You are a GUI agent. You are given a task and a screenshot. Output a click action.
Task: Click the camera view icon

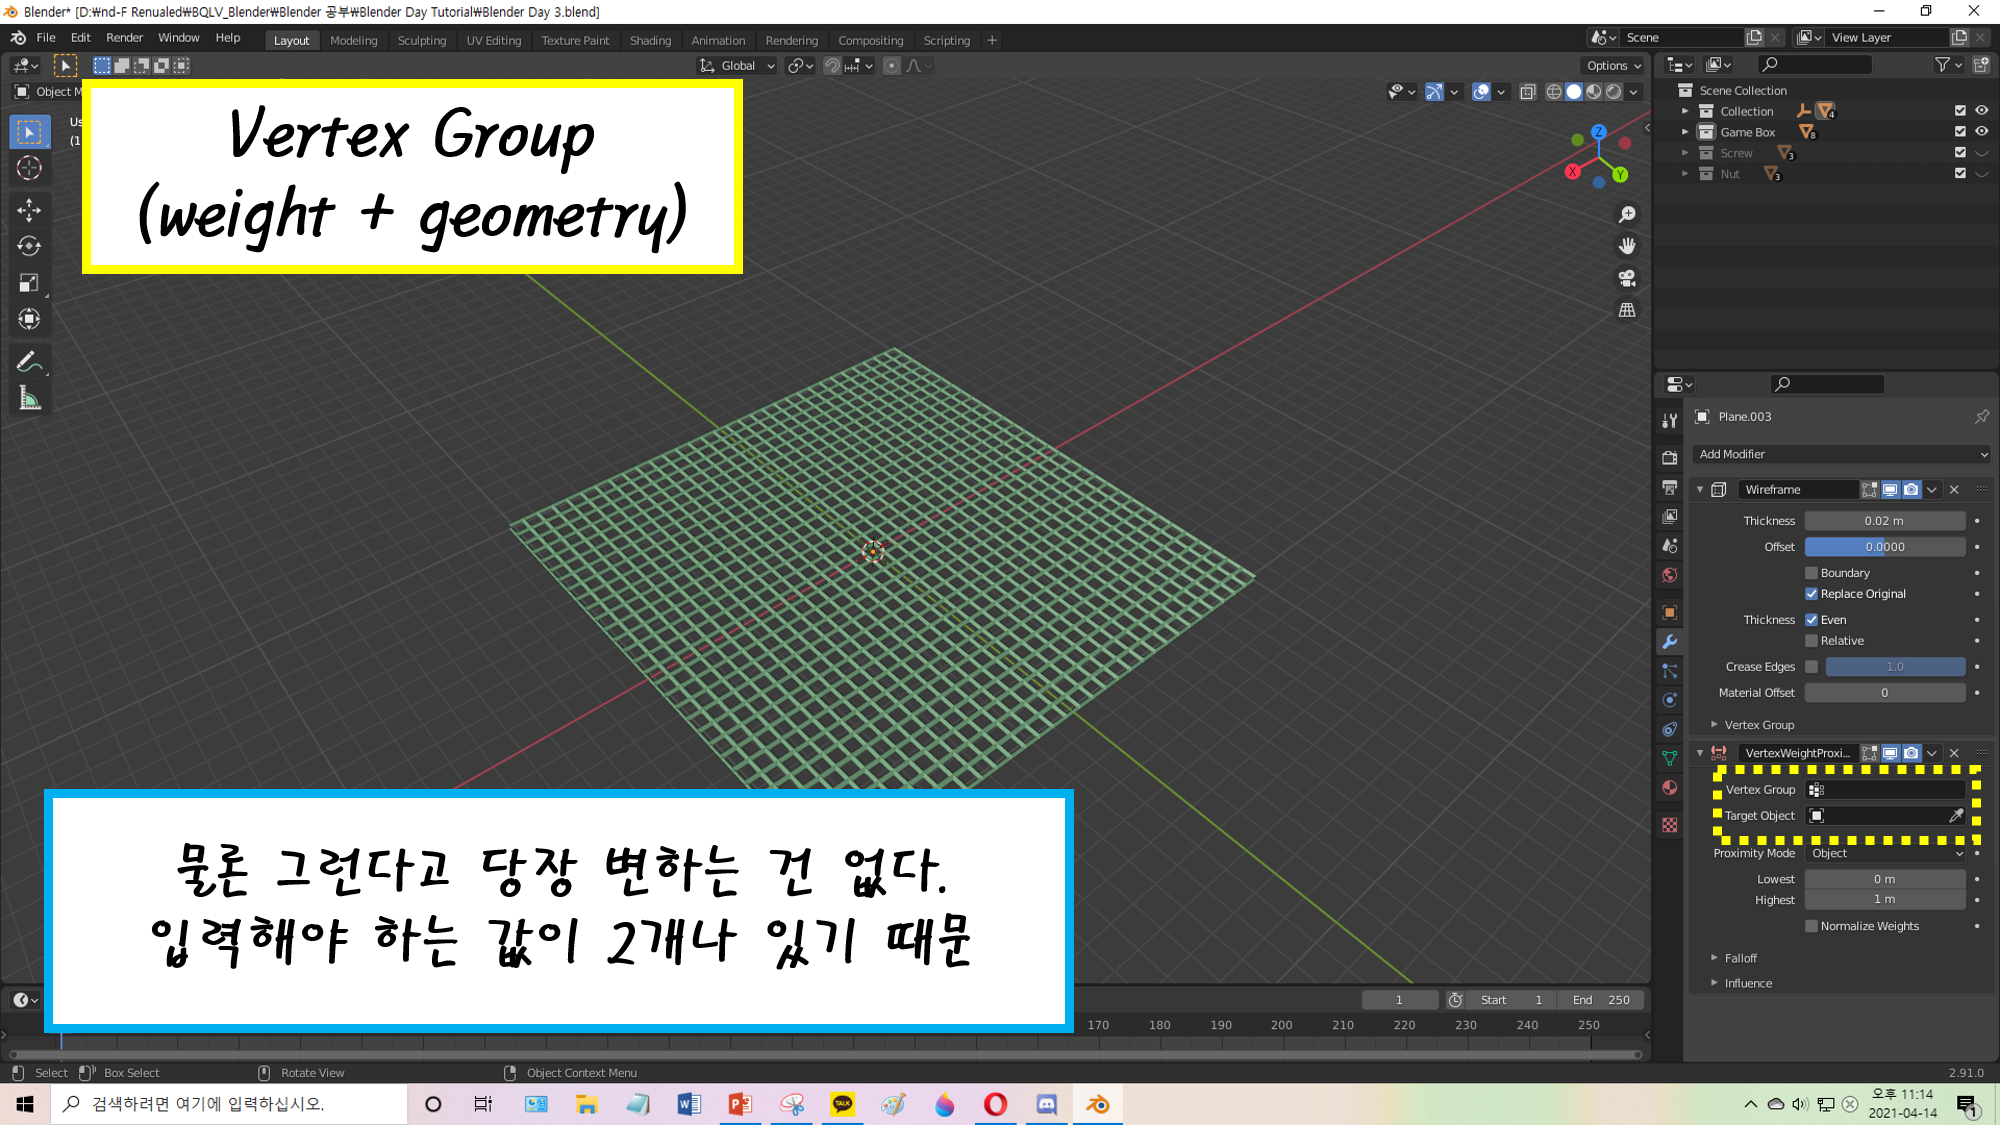pyautogui.click(x=1627, y=278)
